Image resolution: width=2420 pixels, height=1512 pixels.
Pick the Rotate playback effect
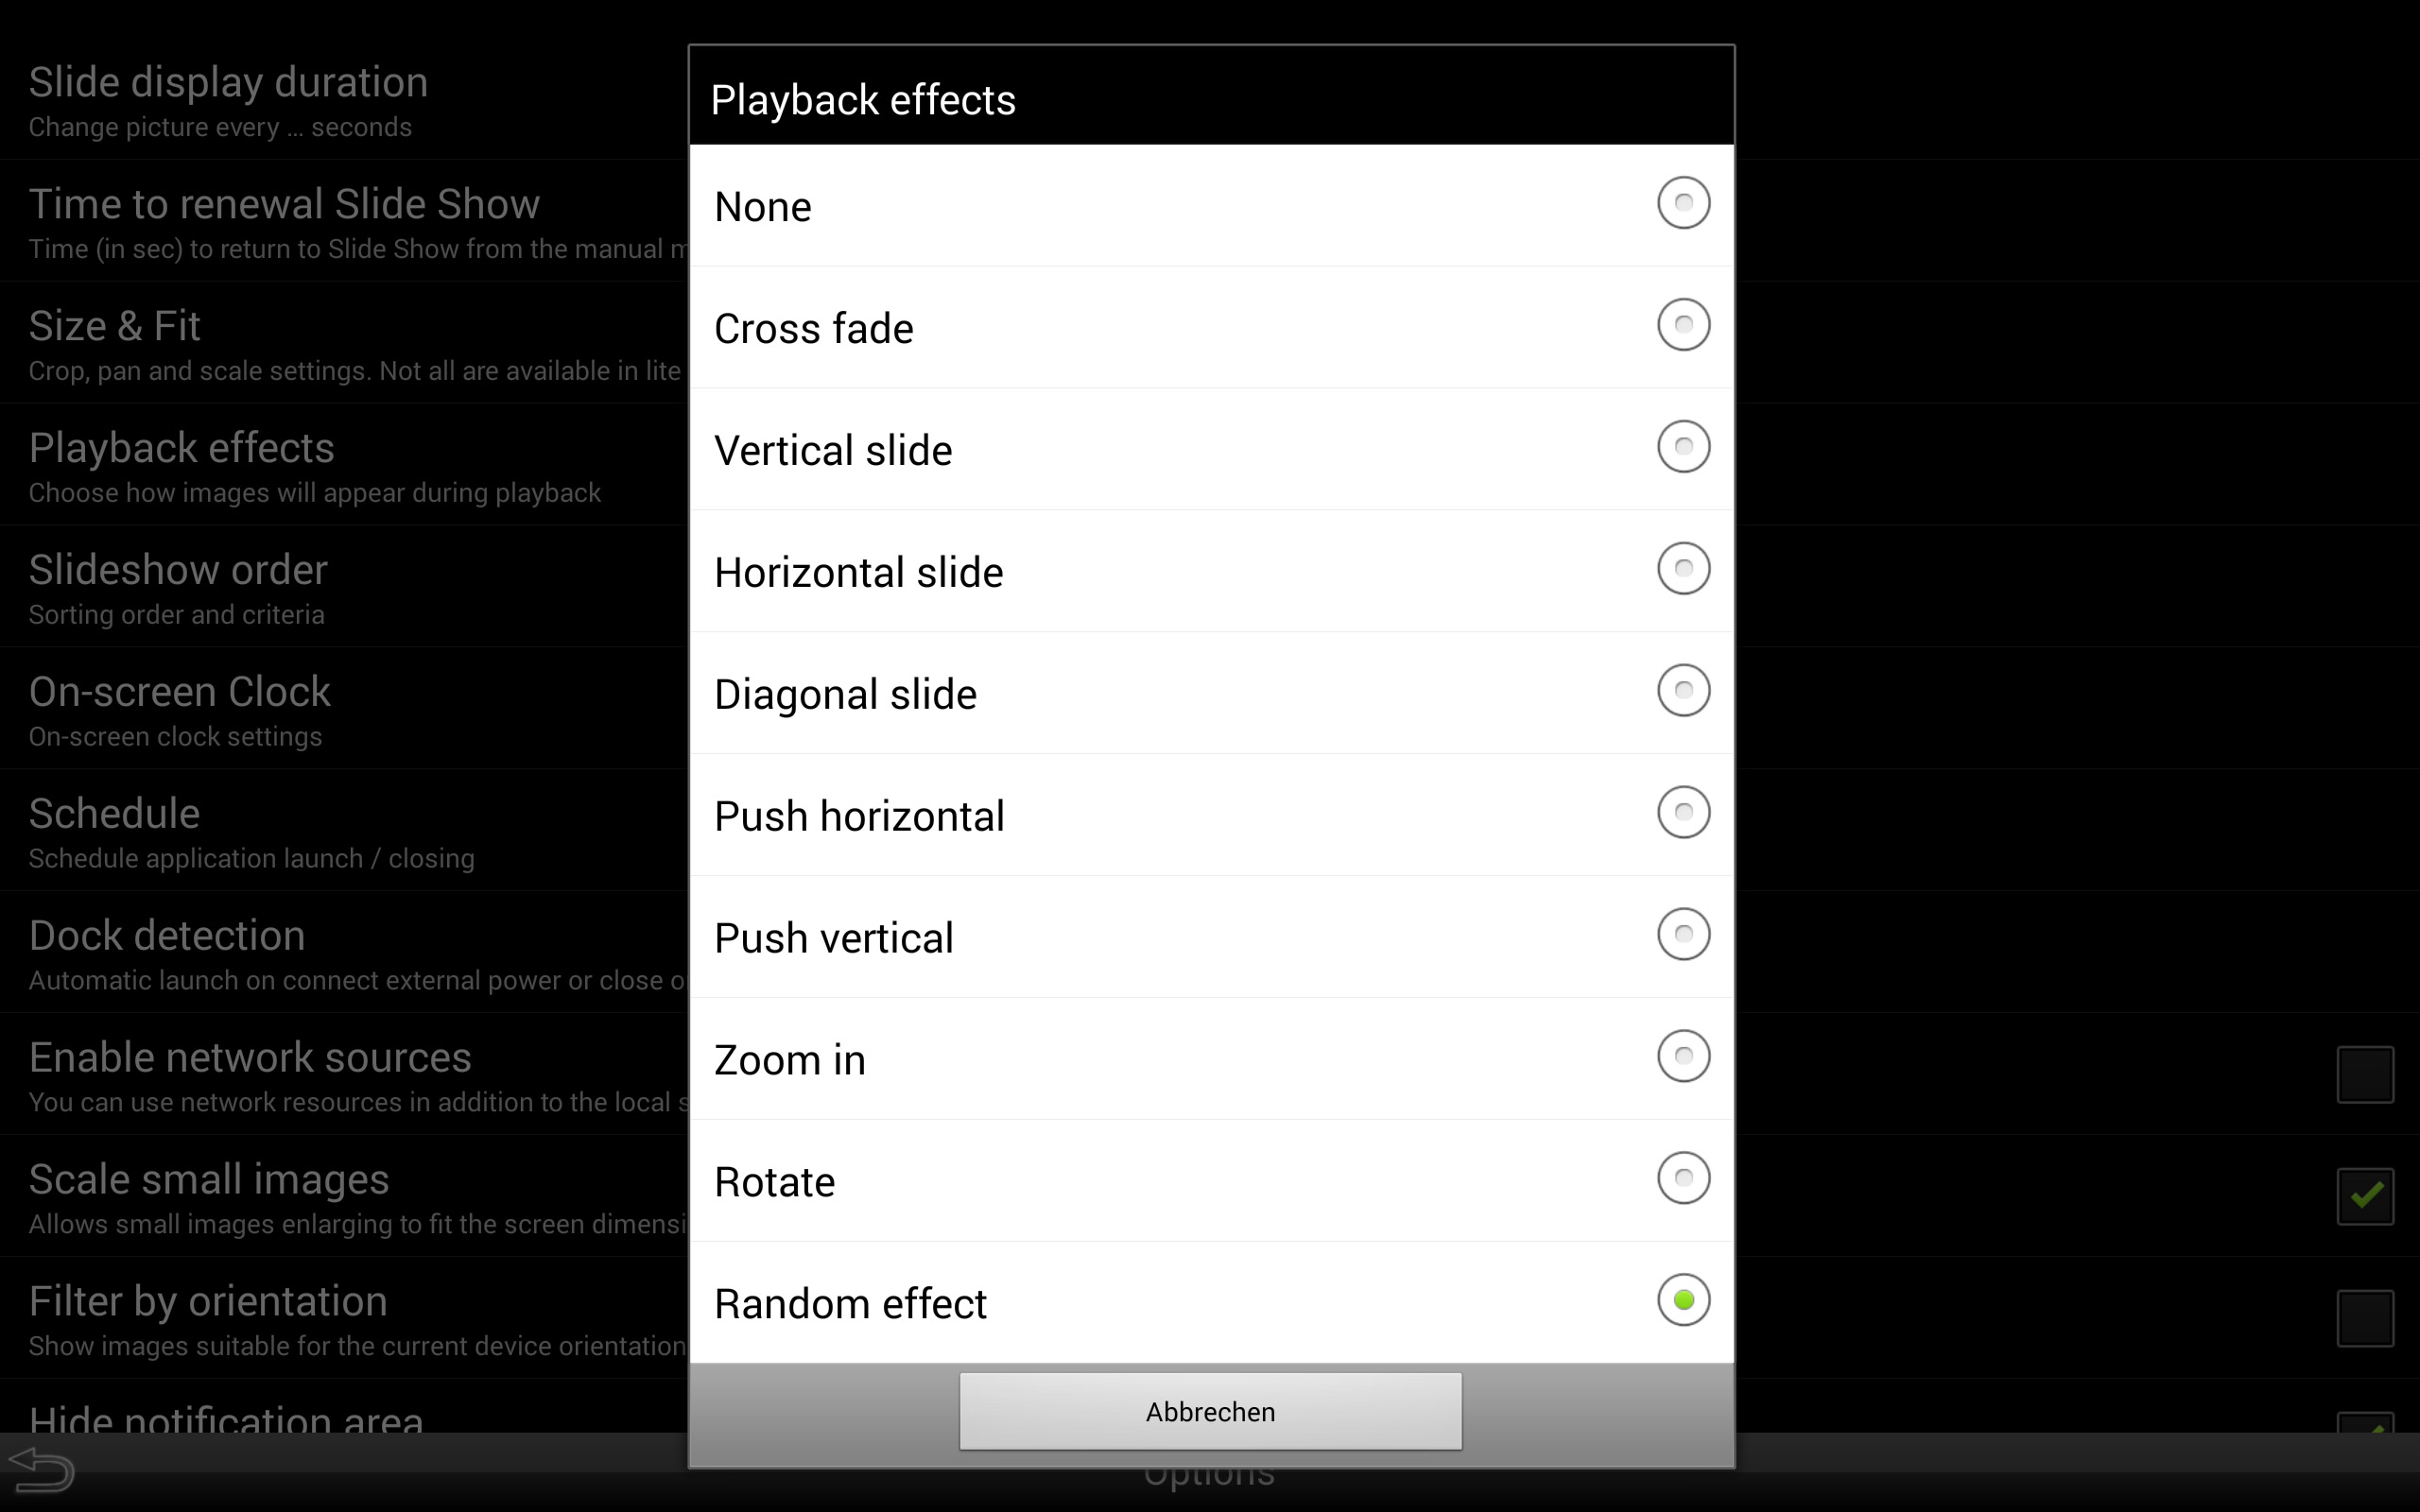[x=1683, y=1179]
